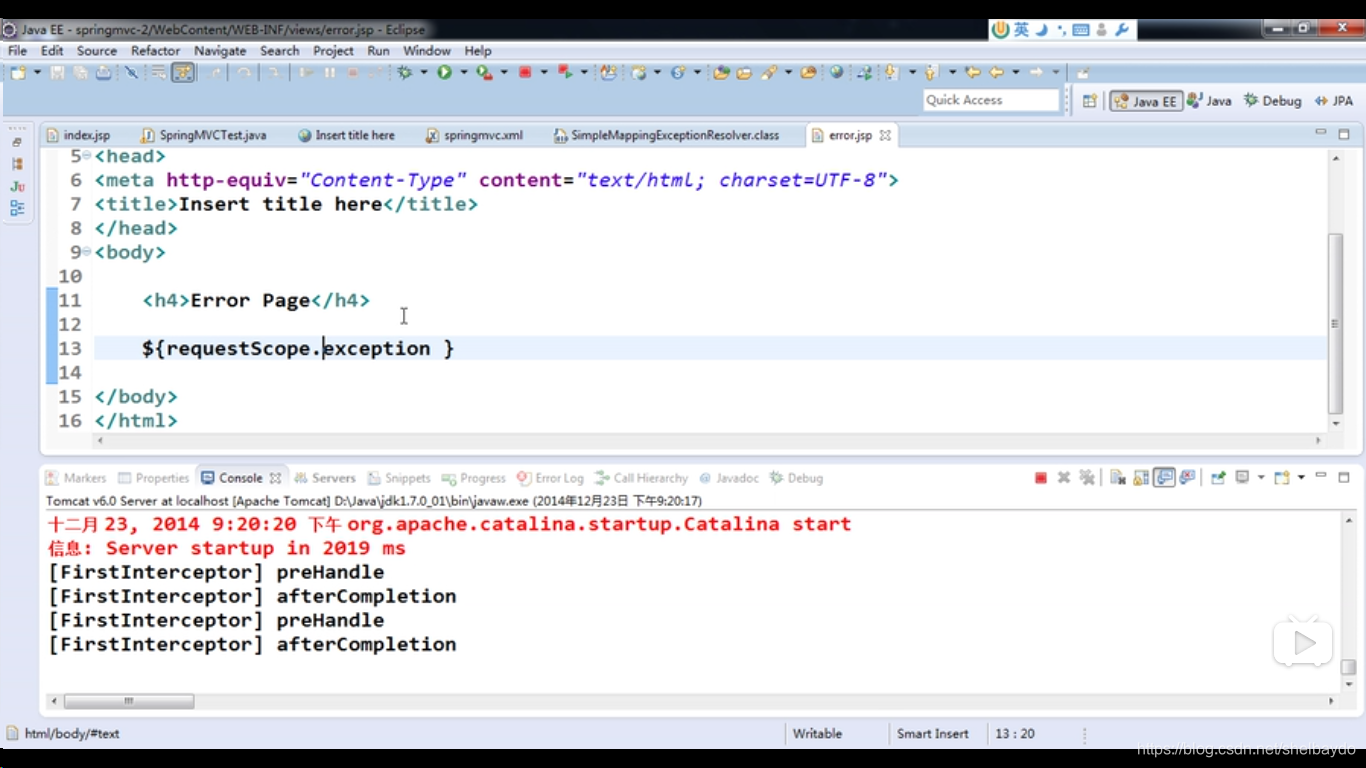Click the editor vertical scrollbar
Screen dimensions: 1366x768
point(1335,323)
